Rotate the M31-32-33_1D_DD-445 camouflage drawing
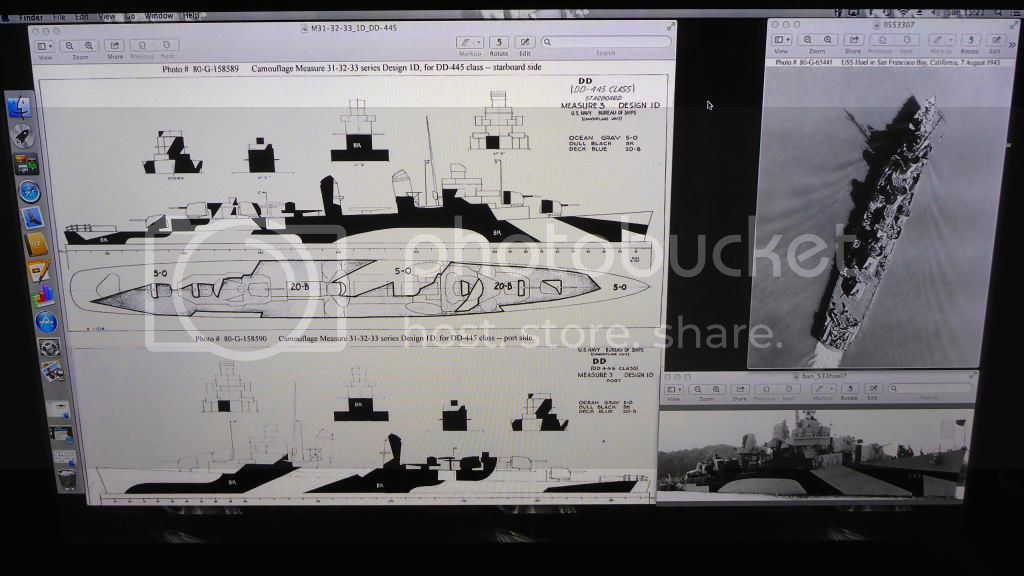The image size is (1024, 576). (499, 42)
